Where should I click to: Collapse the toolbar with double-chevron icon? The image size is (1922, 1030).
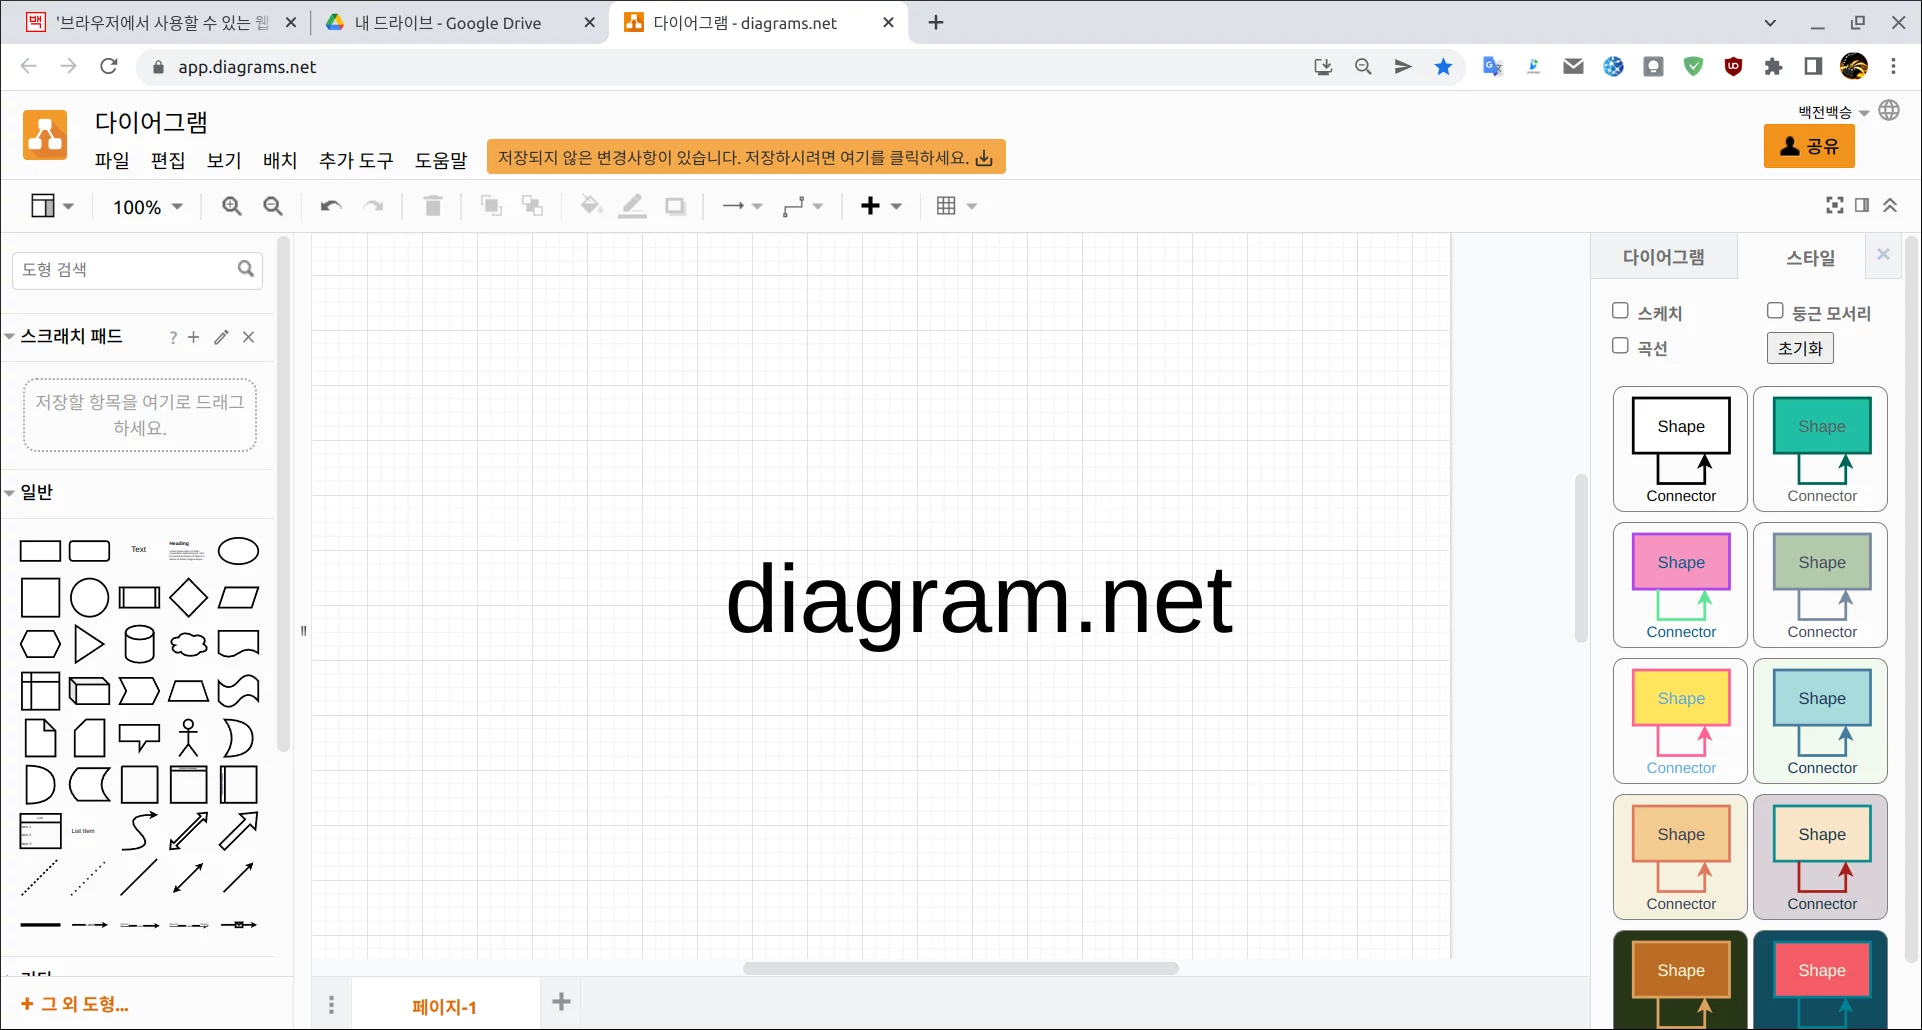point(1890,205)
